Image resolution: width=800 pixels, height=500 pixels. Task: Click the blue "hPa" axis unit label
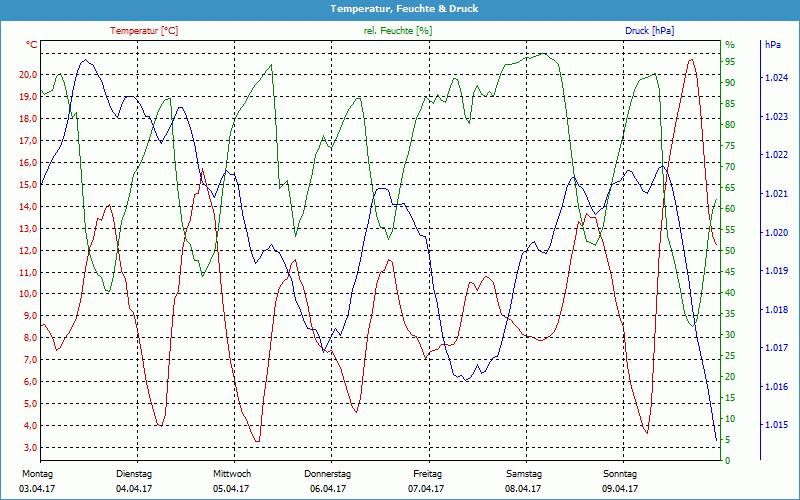click(772, 44)
